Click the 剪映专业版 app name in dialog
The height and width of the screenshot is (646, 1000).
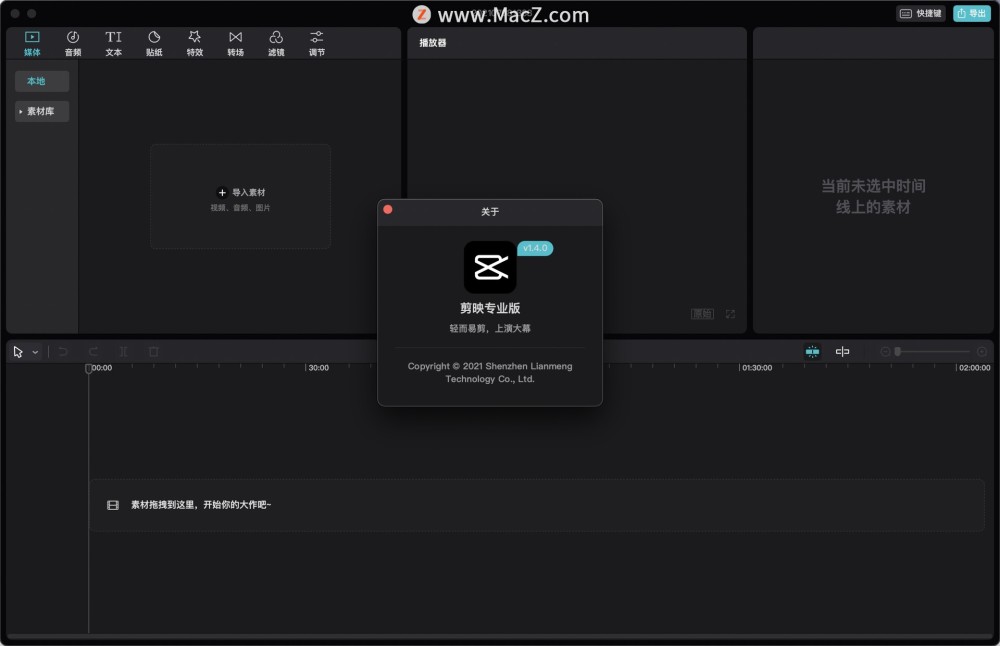pos(490,308)
